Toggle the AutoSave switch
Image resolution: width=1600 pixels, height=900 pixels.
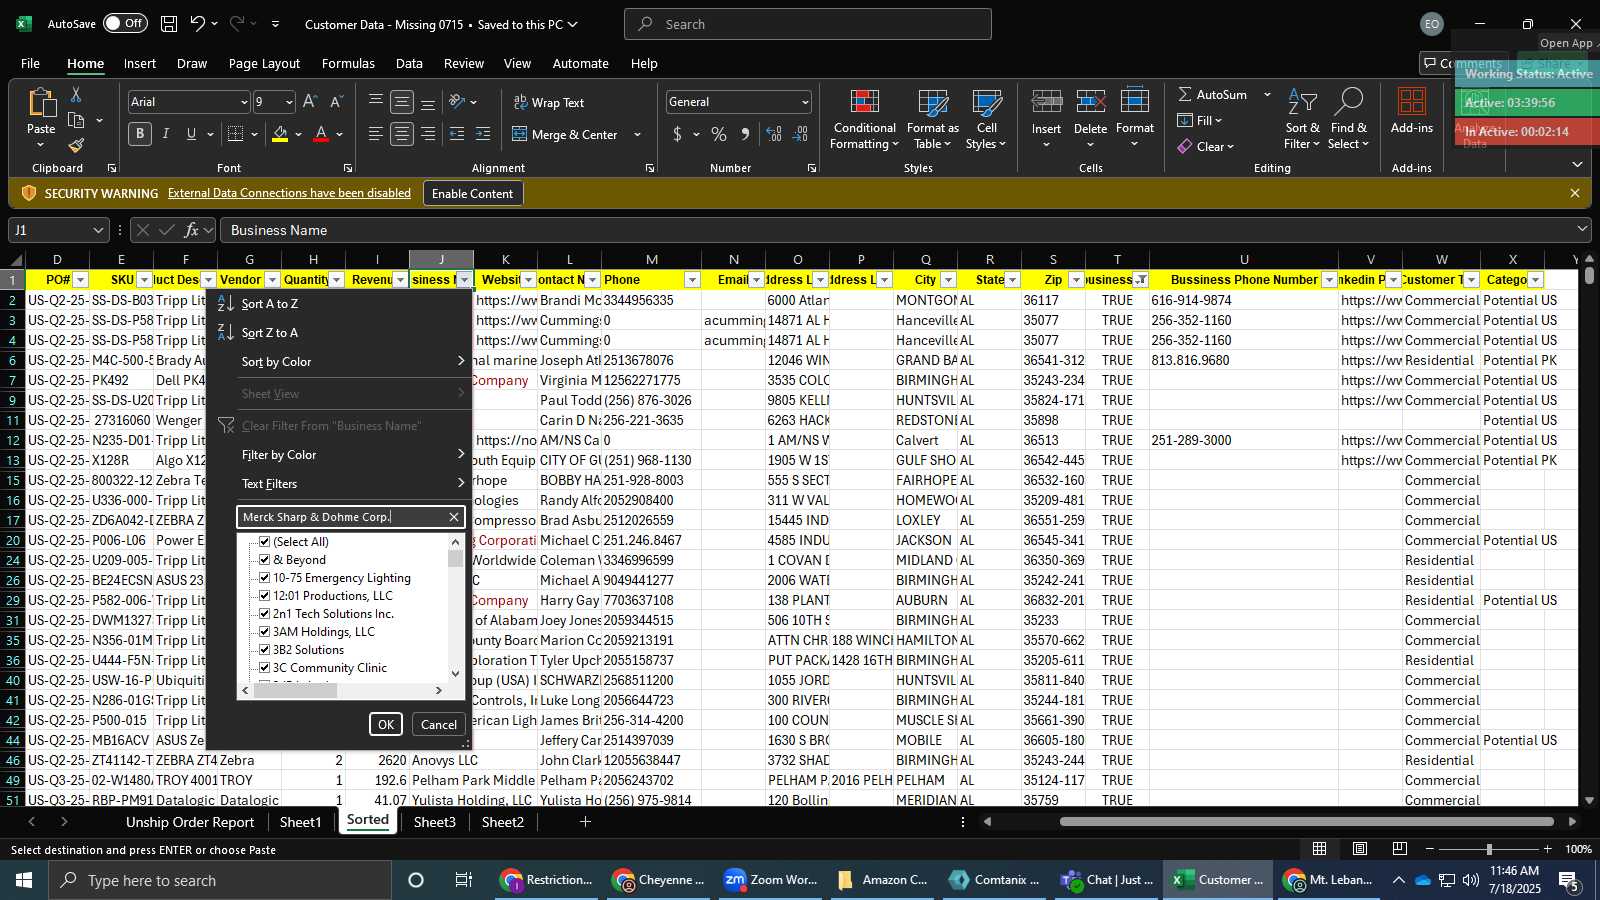pos(125,24)
